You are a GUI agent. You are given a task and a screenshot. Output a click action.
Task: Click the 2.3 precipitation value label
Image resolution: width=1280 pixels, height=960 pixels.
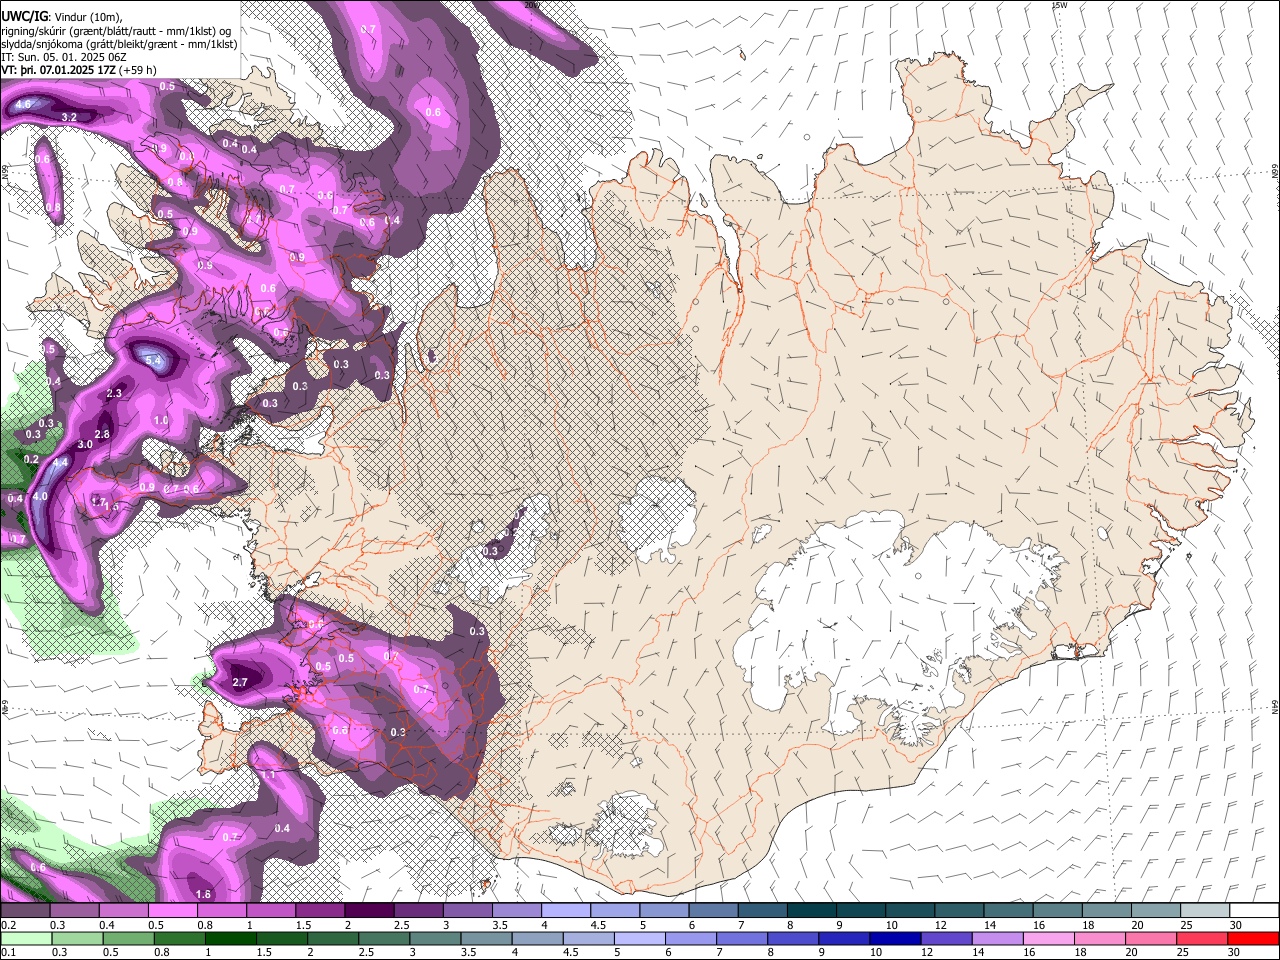(114, 393)
